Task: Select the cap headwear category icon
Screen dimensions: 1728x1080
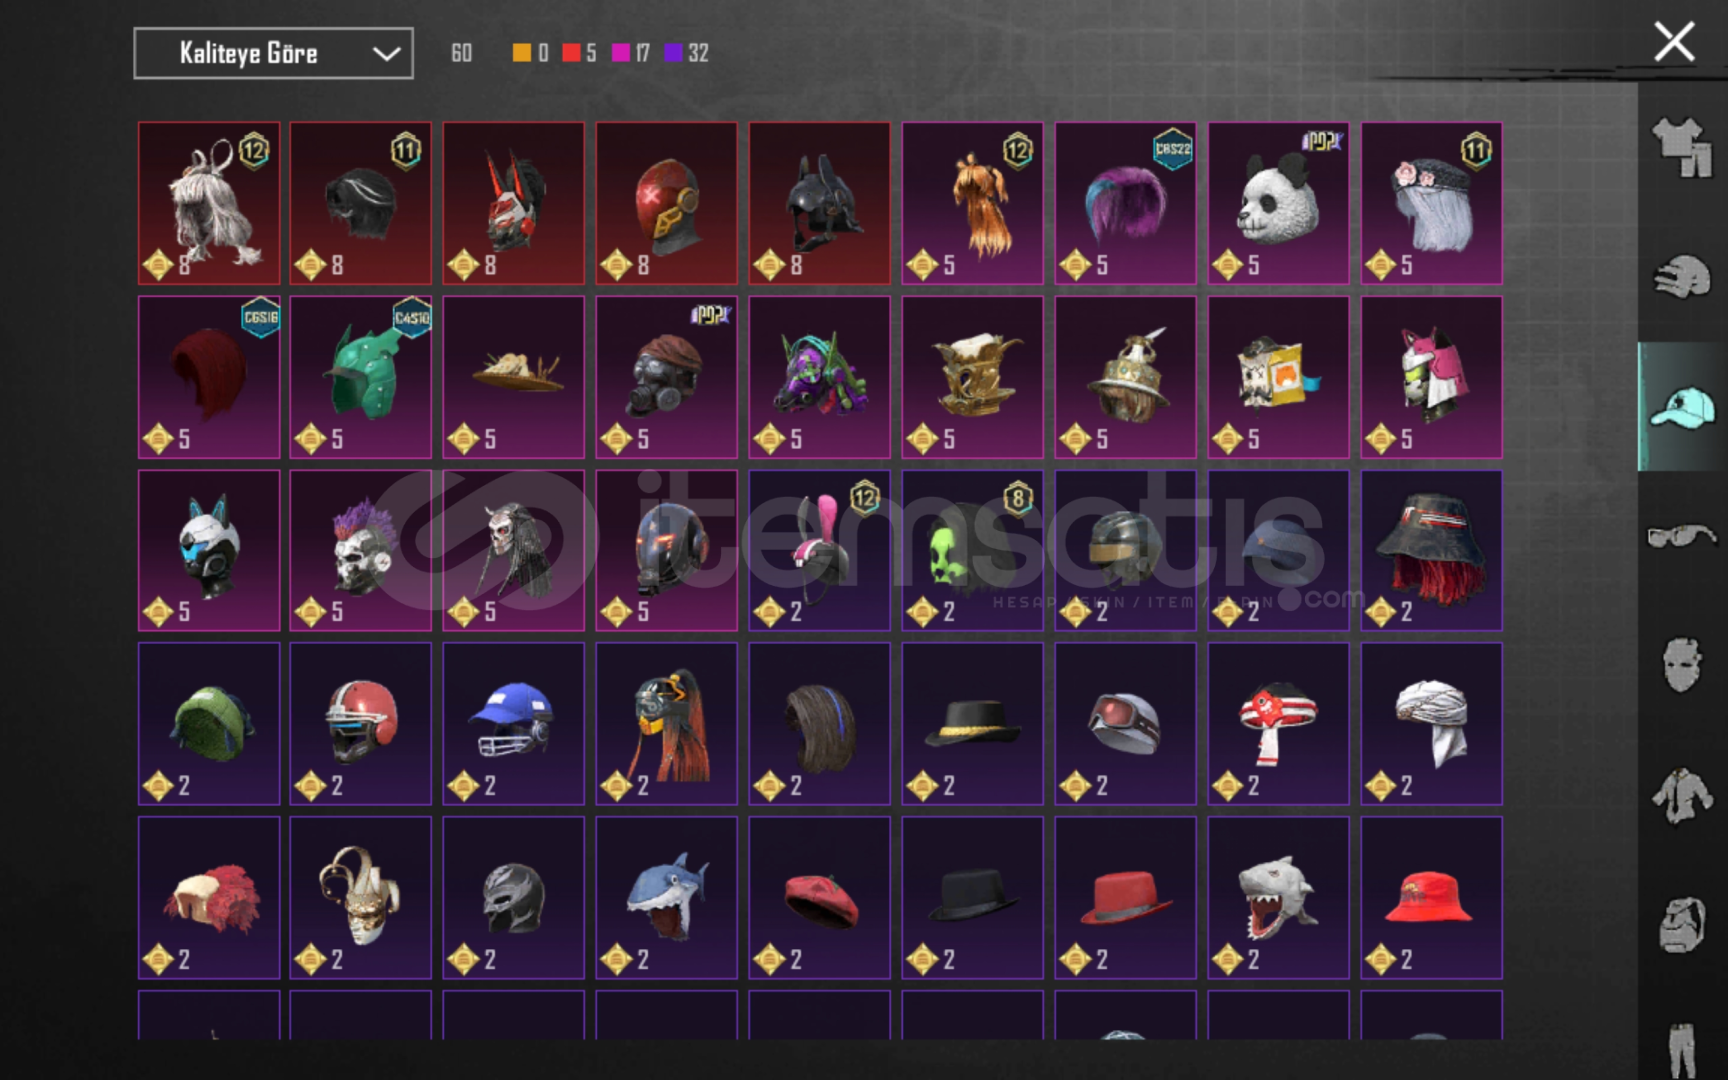Action: pyautogui.click(x=1682, y=406)
